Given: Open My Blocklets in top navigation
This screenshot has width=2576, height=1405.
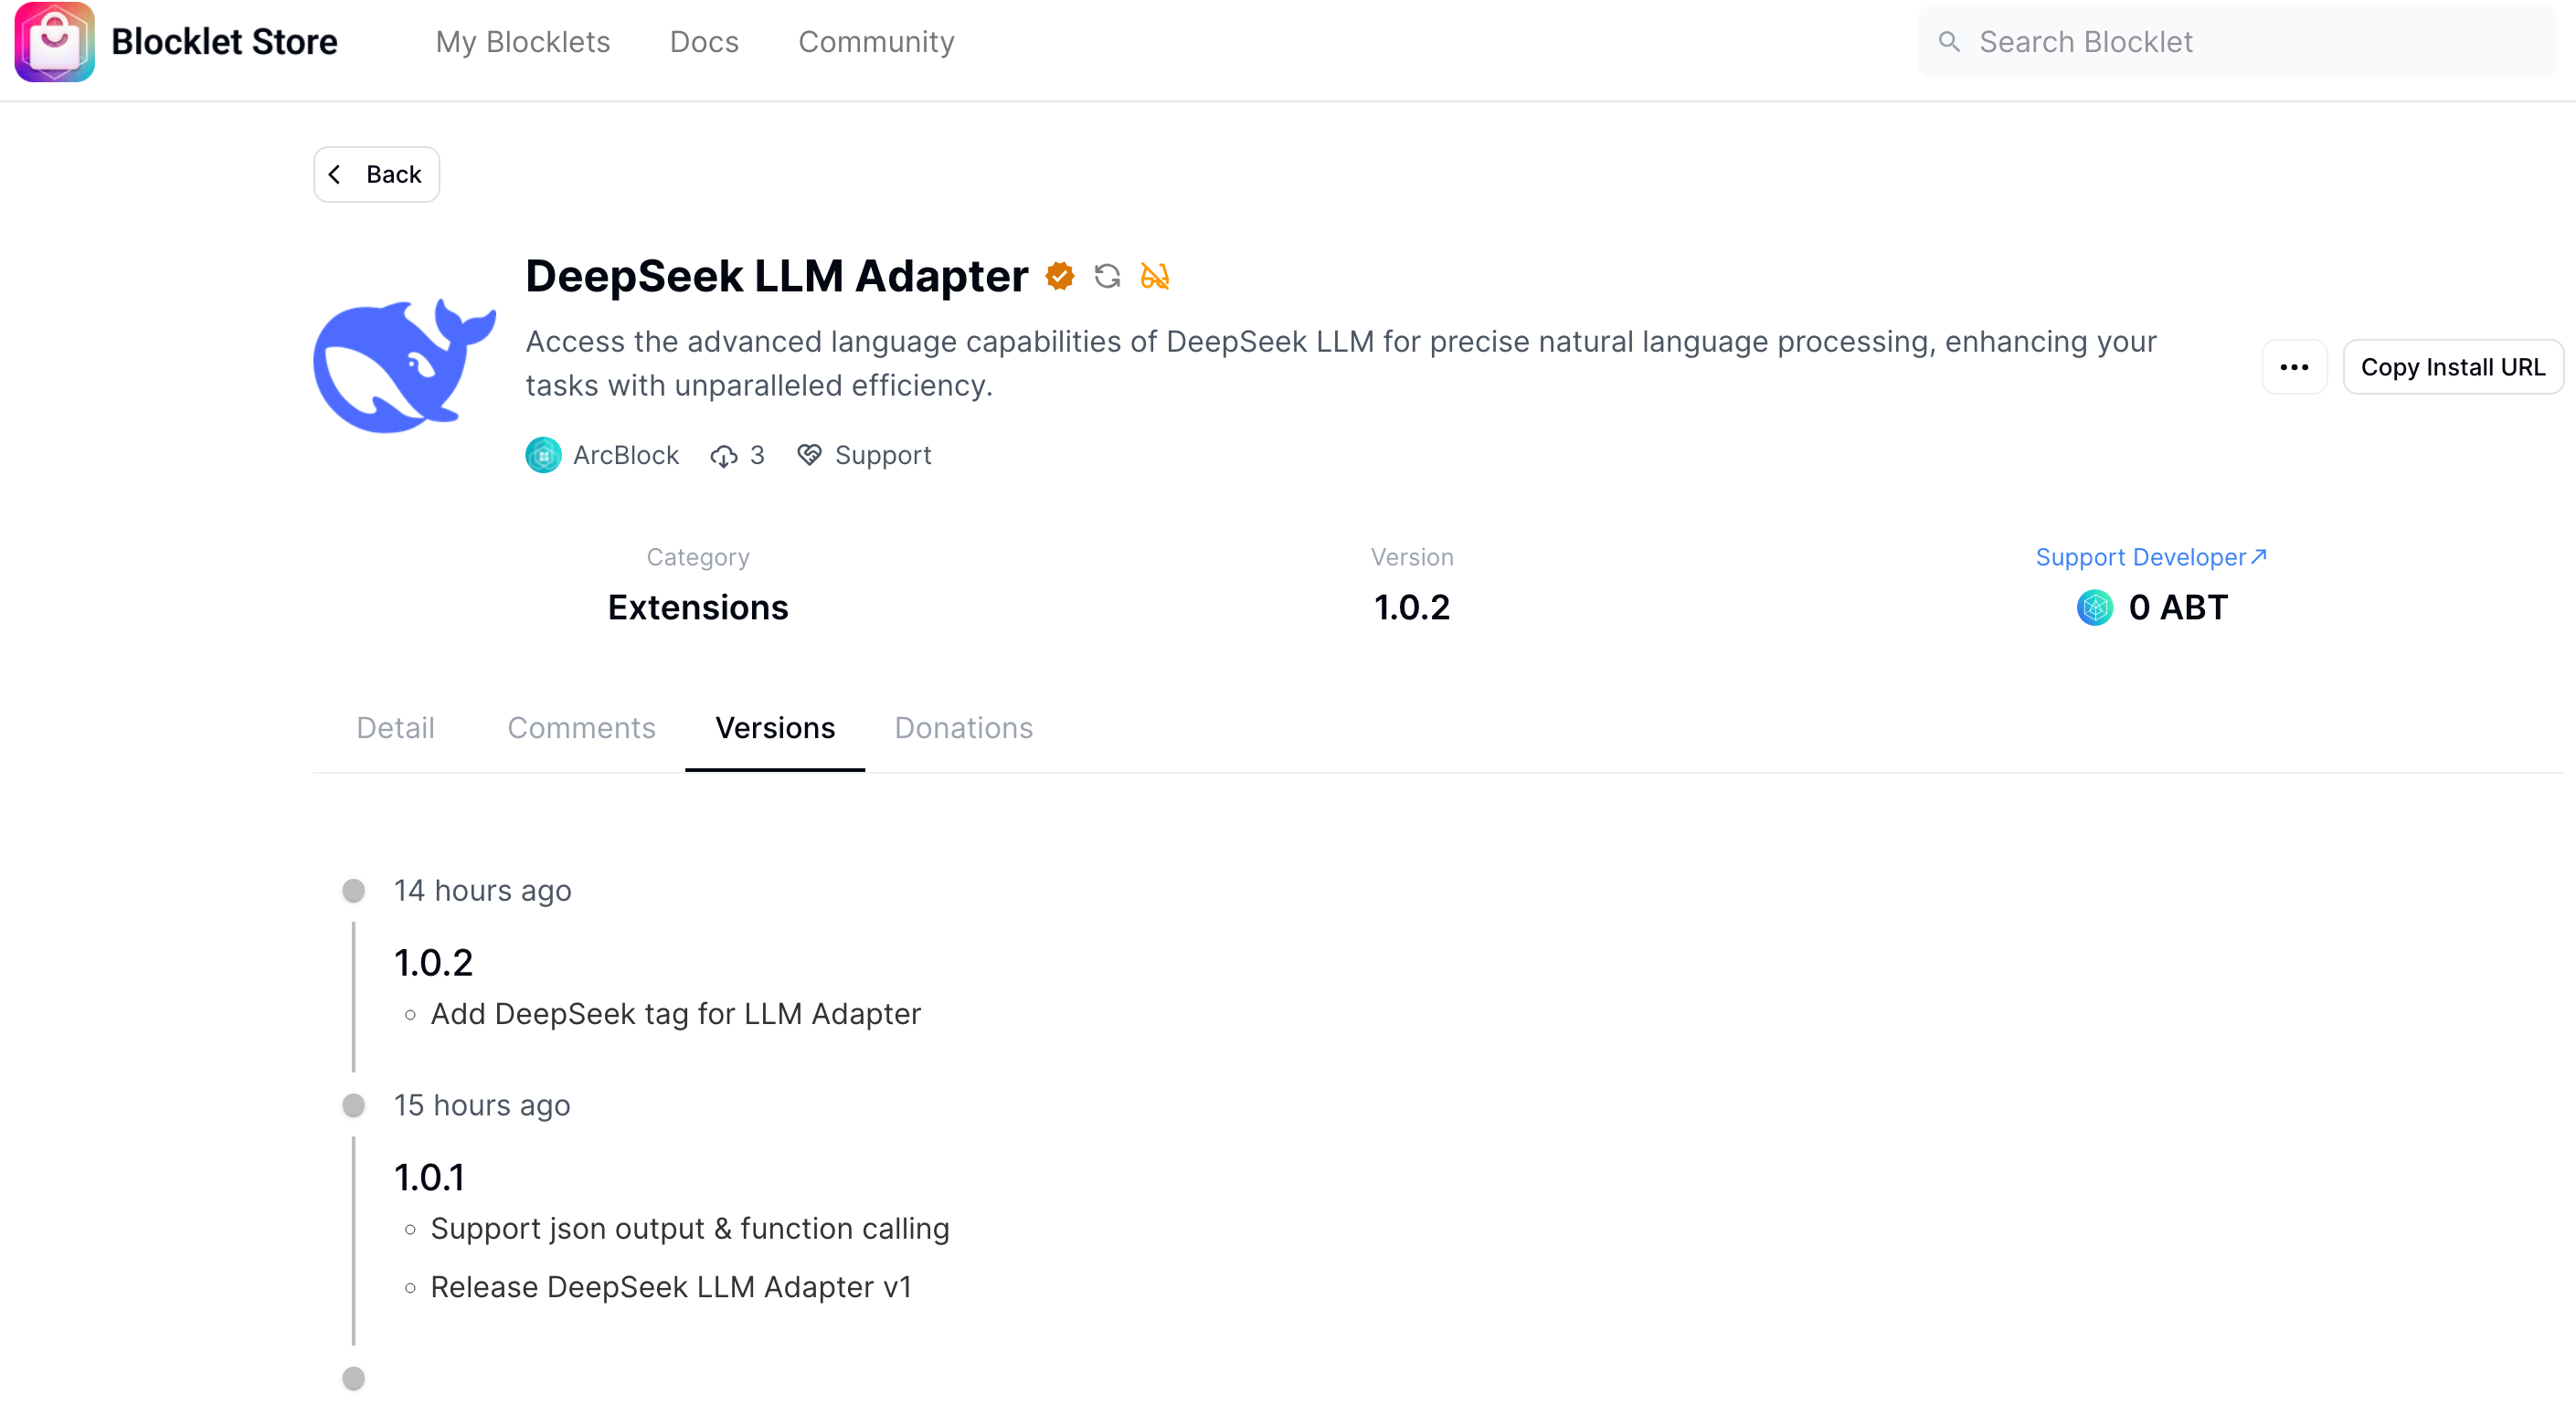Looking at the screenshot, I should pos(522,41).
